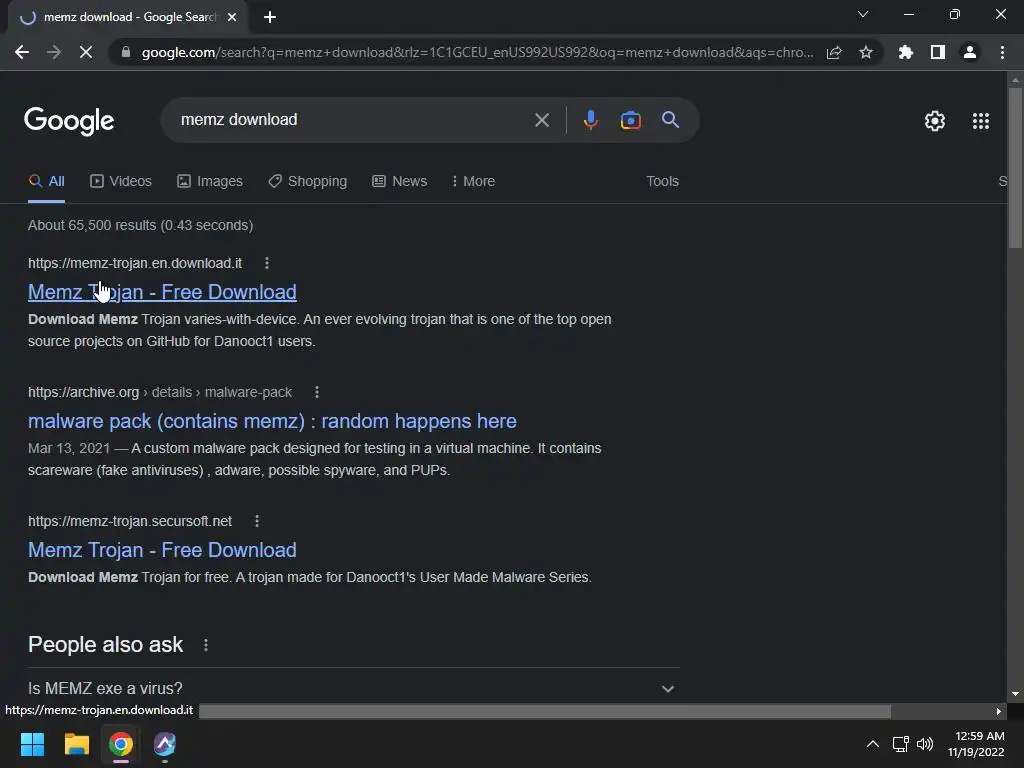Screen dimensions: 1024x768
Task: Click the vertical page scrollbar
Action: point(1015,167)
